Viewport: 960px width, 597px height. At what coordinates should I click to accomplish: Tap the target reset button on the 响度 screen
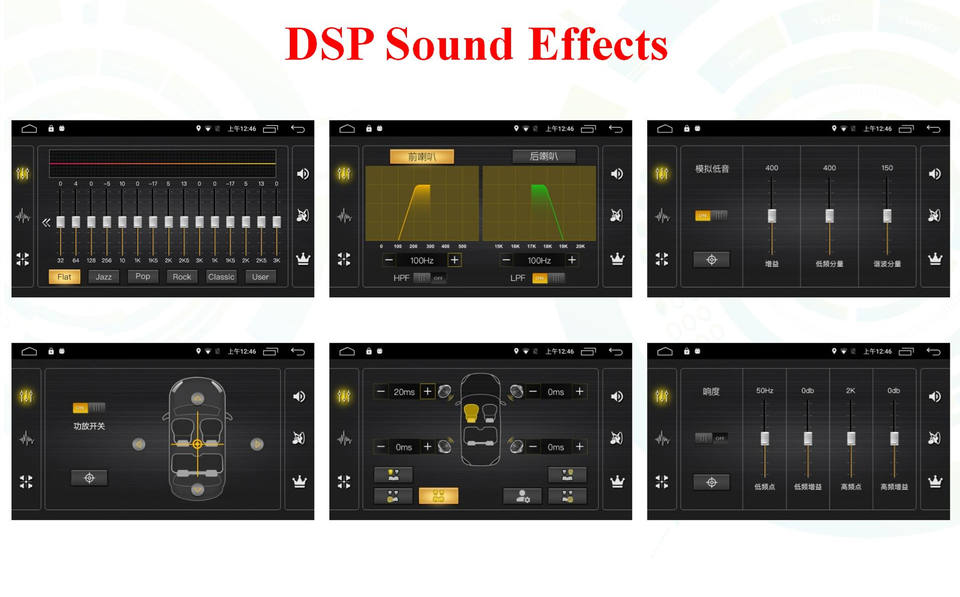tap(711, 482)
